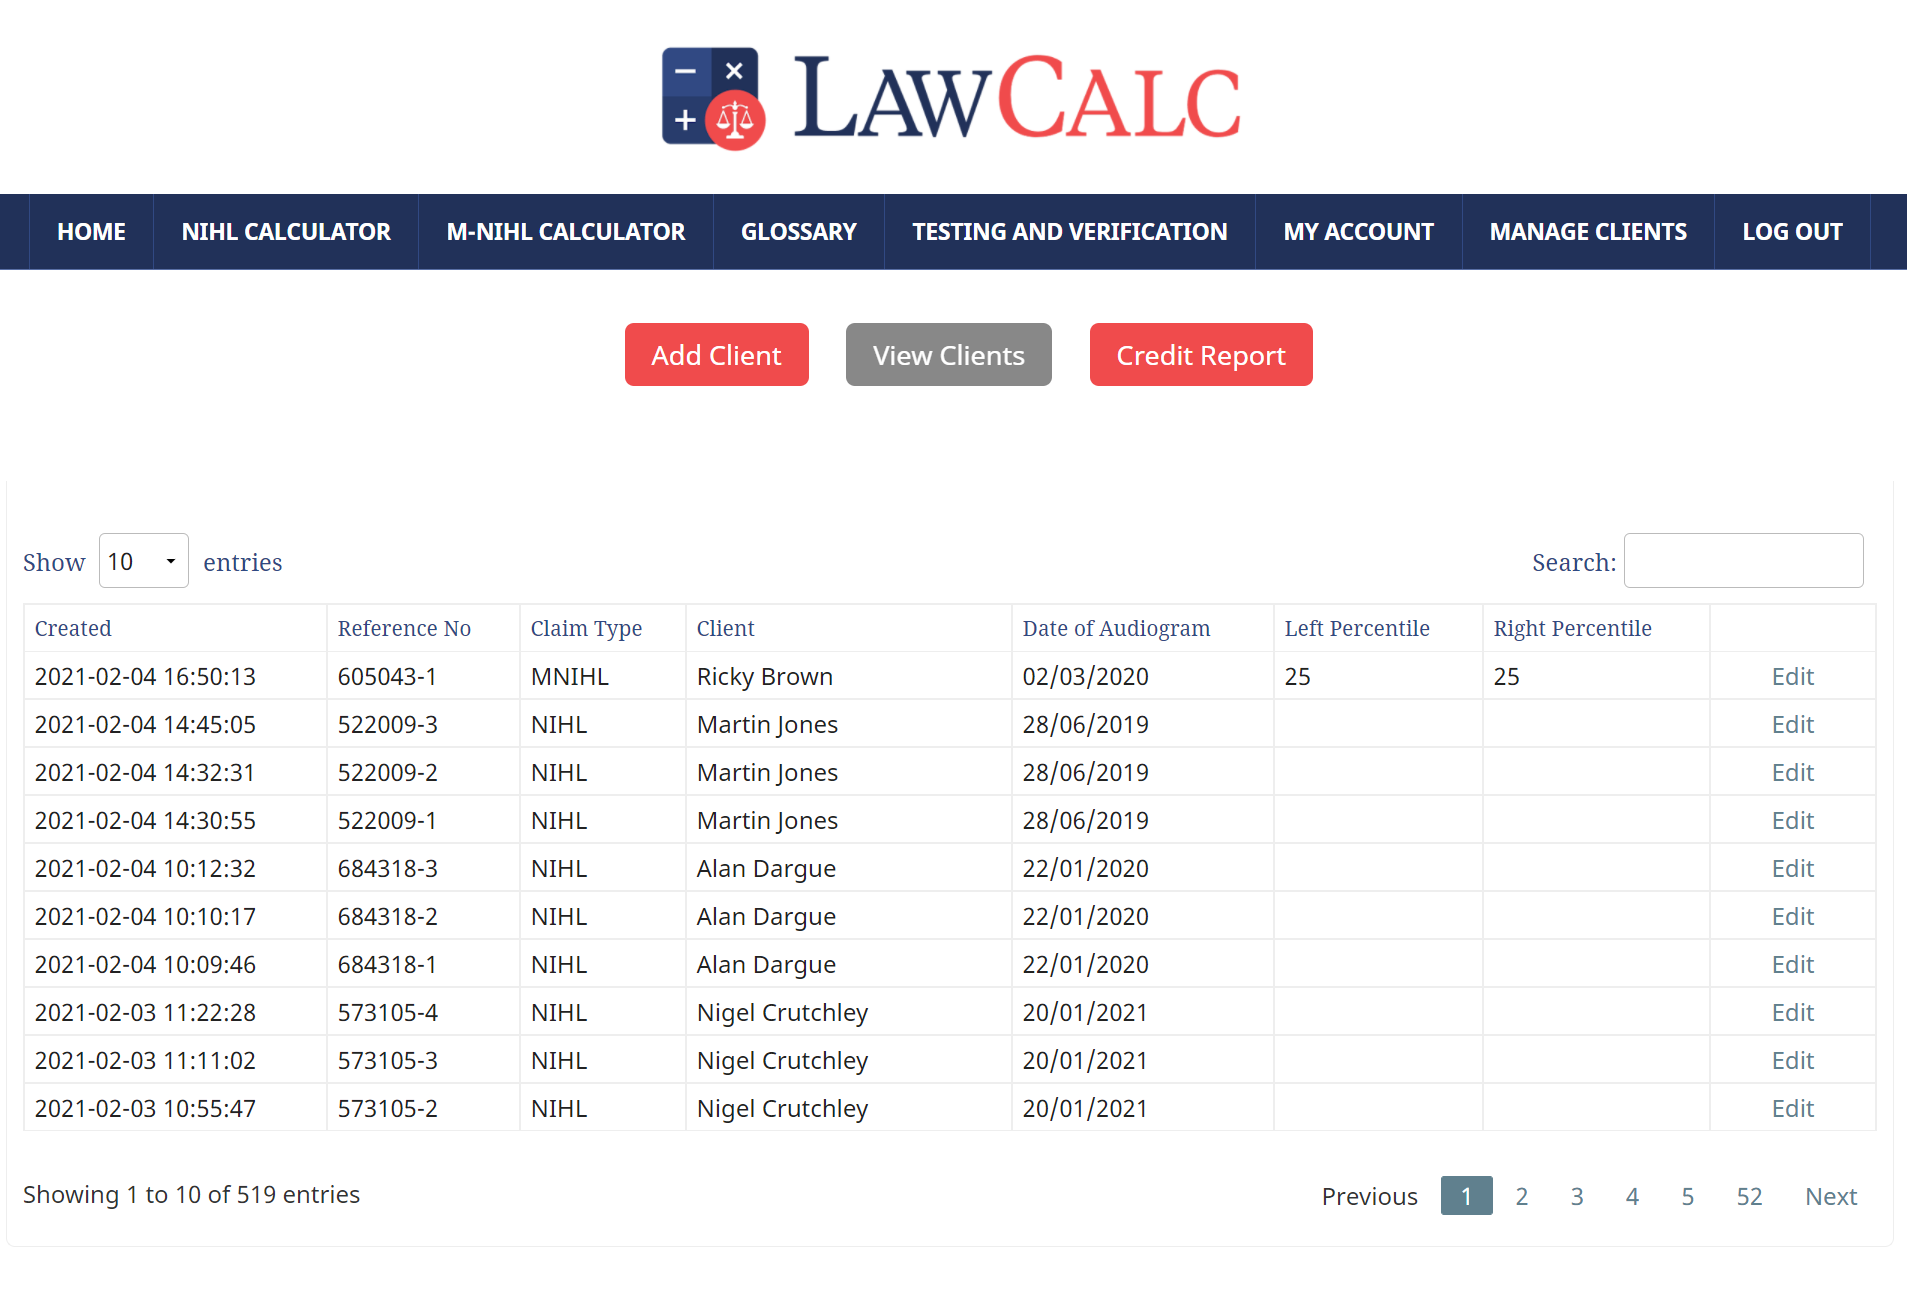Edit the 522009-1 Martin Jones entry

tap(1792, 821)
